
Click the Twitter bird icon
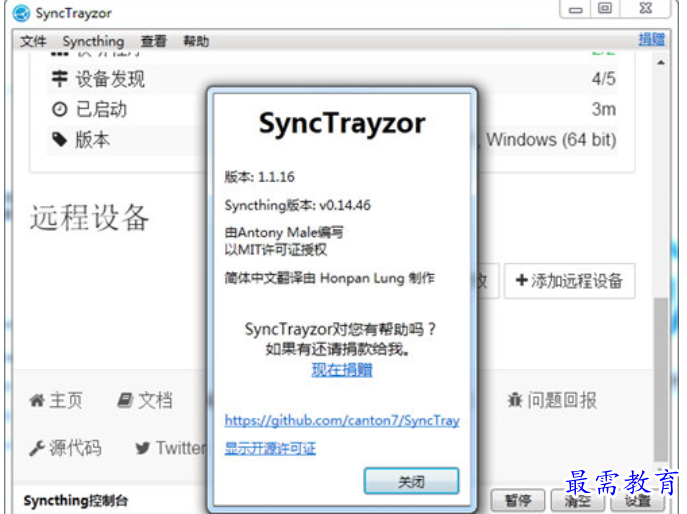coord(142,448)
